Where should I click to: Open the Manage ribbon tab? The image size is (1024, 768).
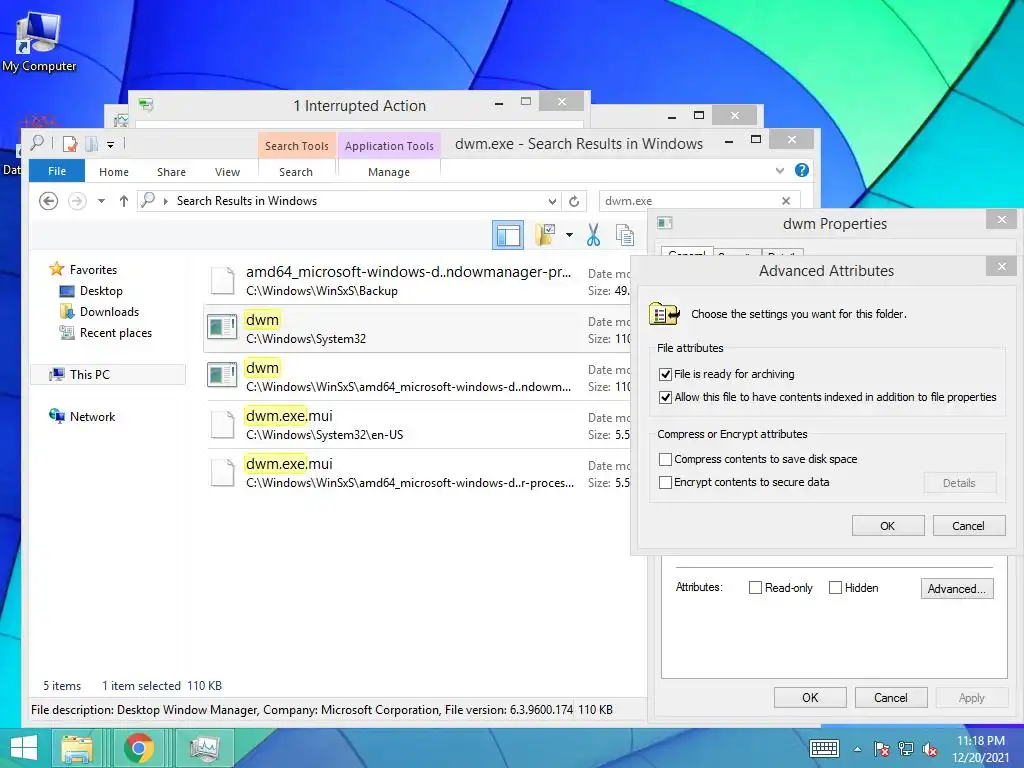(x=389, y=172)
